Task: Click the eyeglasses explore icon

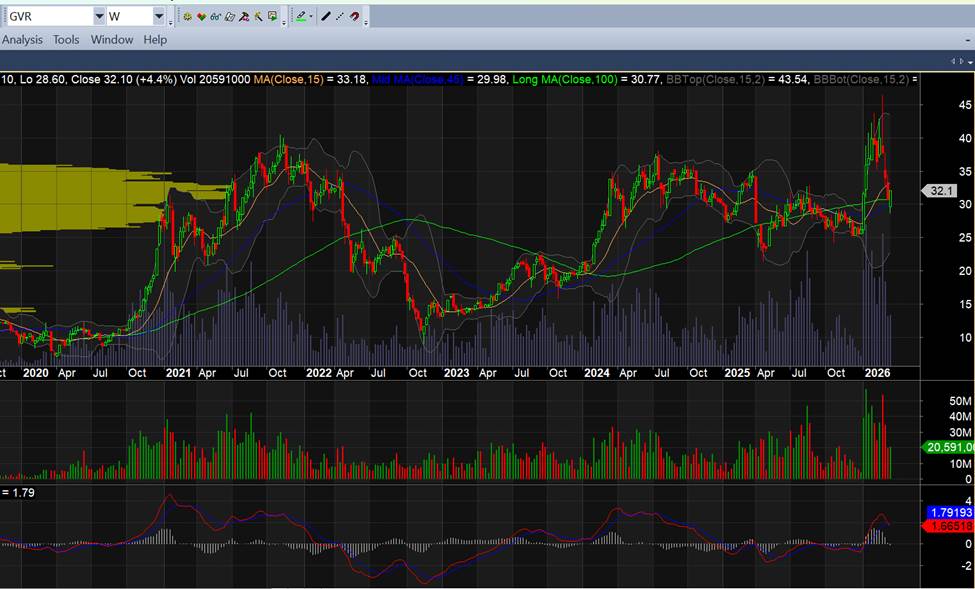Action: [216, 17]
